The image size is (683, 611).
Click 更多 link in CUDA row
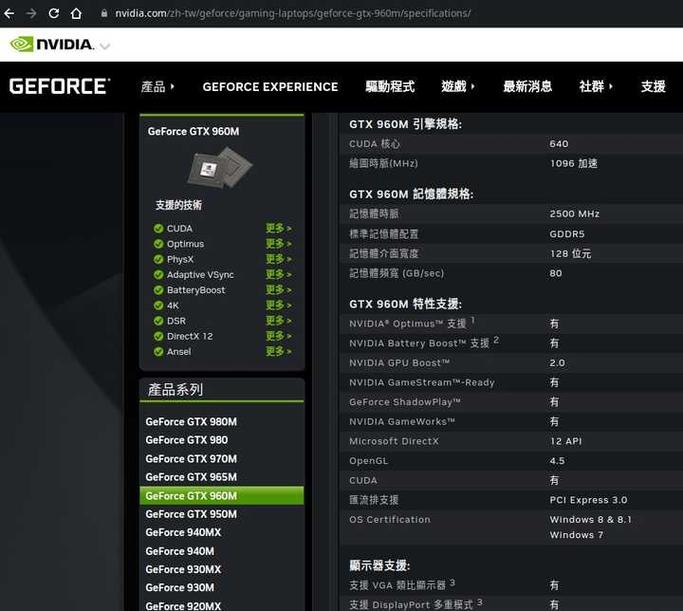pyautogui.click(x=278, y=228)
